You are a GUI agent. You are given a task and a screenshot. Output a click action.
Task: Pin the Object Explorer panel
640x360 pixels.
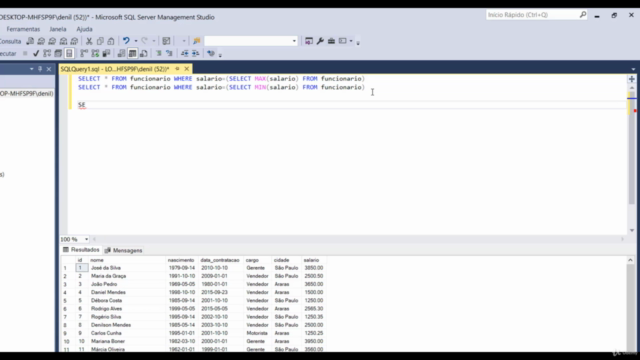pos(40,69)
